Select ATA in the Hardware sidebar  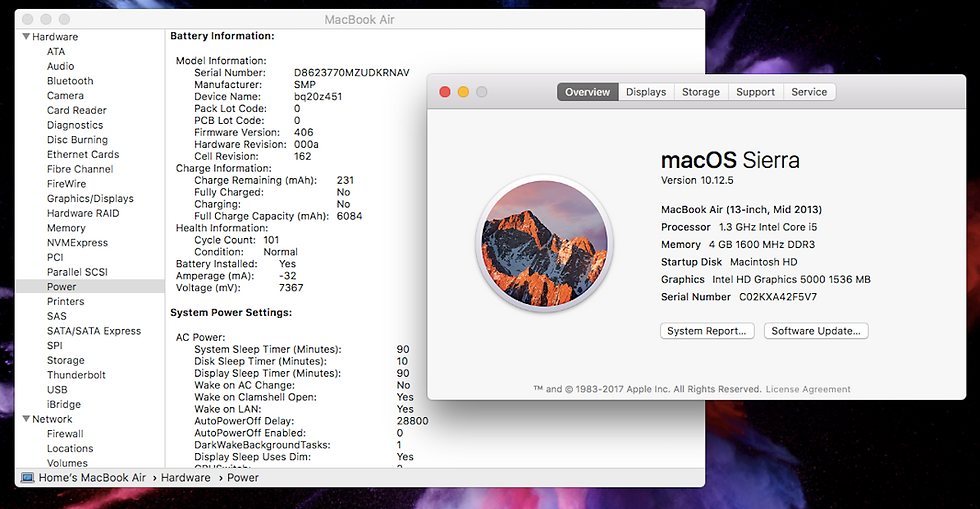pos(56,52)
